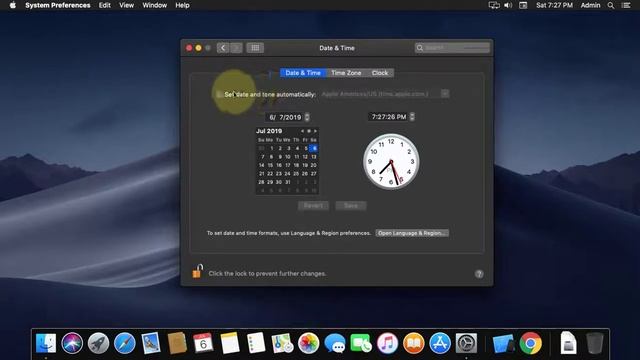Open the Window menu
The width and height of the screenshot is (640, 360).
(154, 5)
